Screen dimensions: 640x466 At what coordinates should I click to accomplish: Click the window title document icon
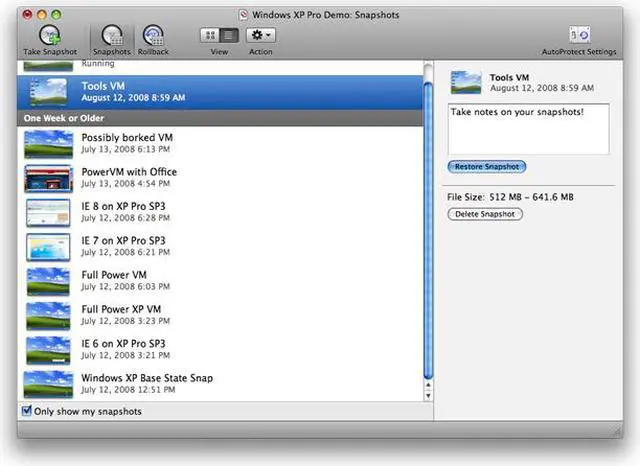coord(243,15)
